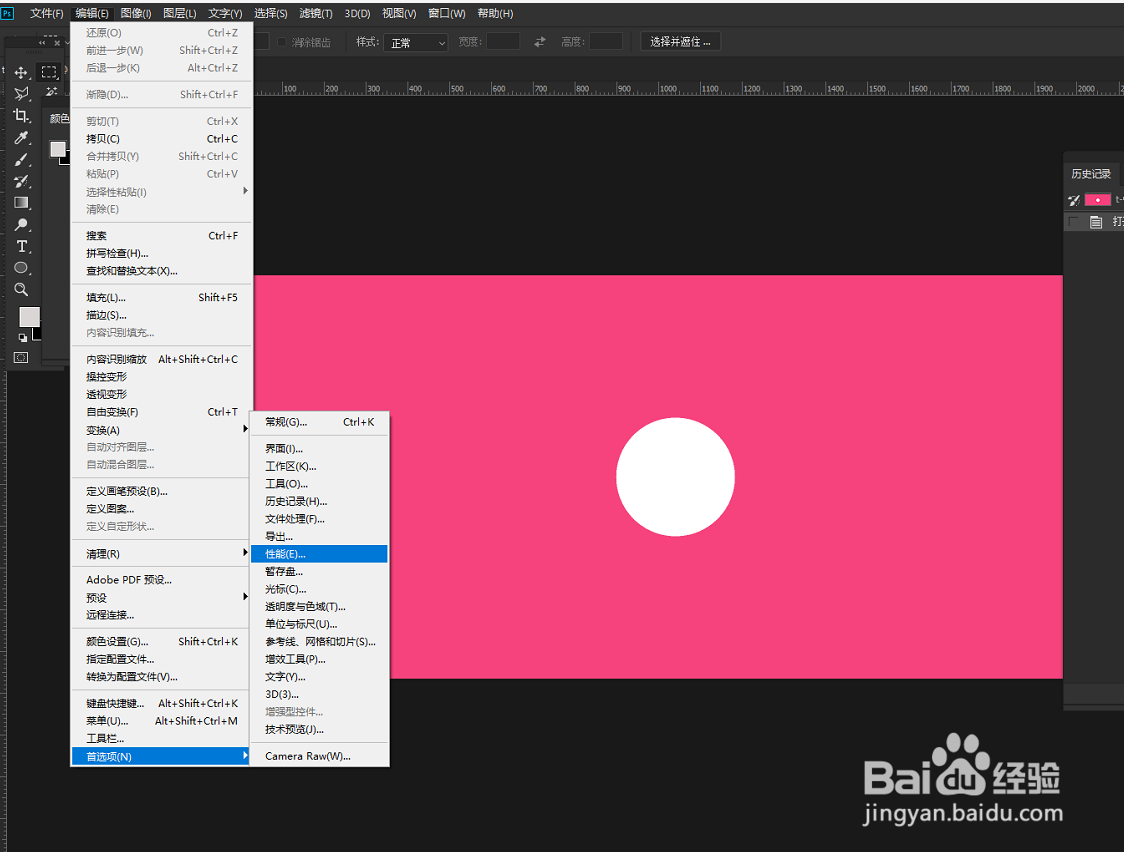This screenshot has height=852, width=1124.
Task: Open the 图像(I) menu
Action: tap(136, 14)
